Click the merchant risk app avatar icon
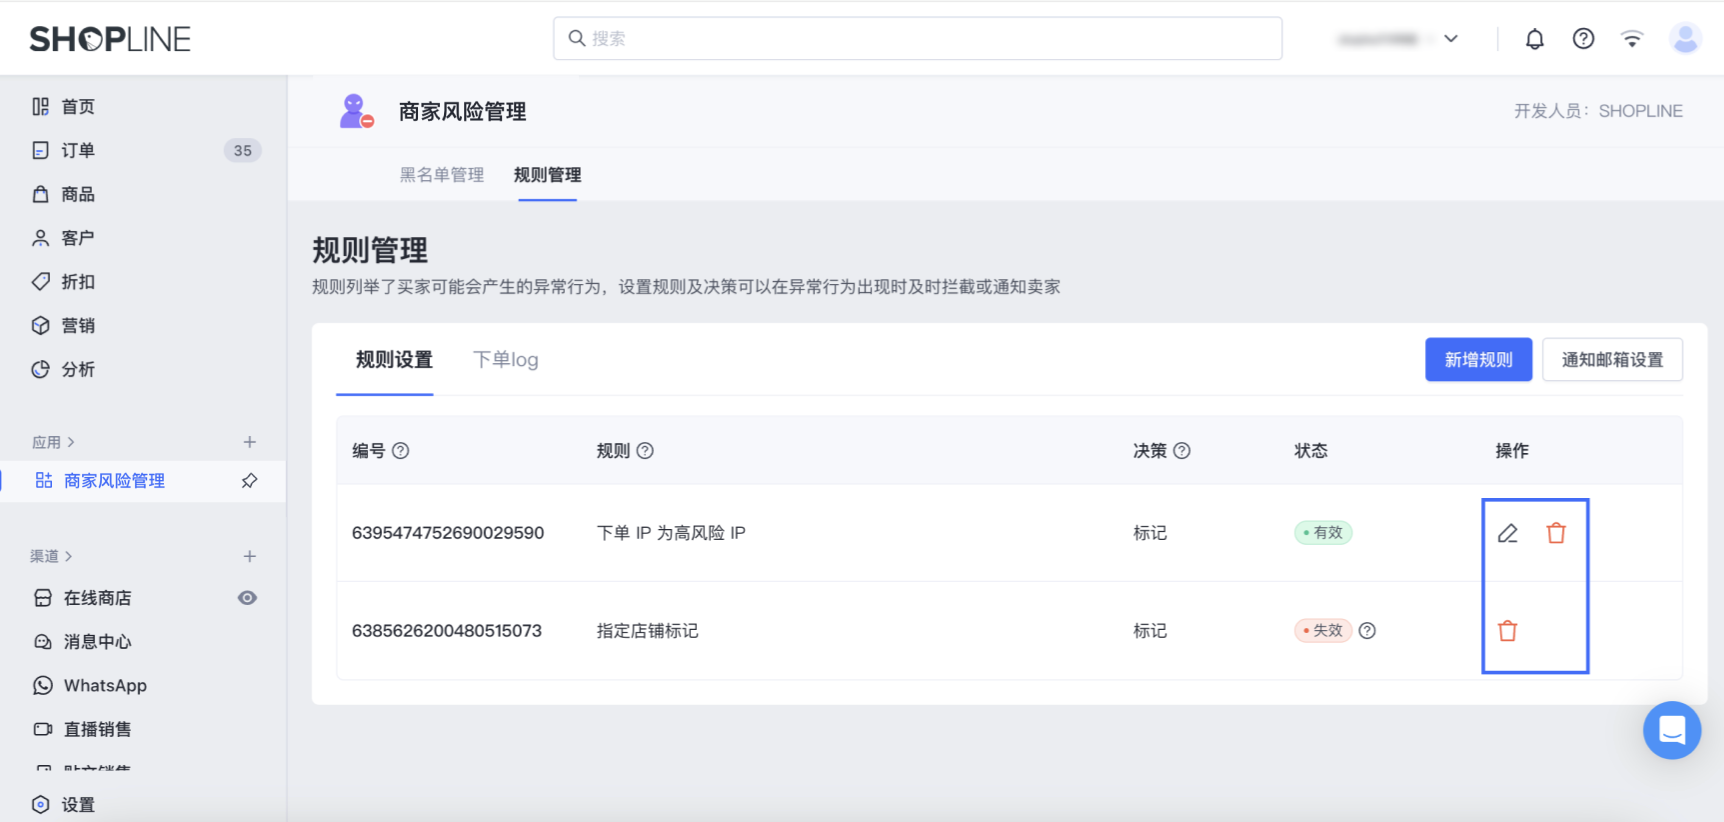Viewport: 1724px width, 822px height. pyautogui.click(x=356, y=111)
